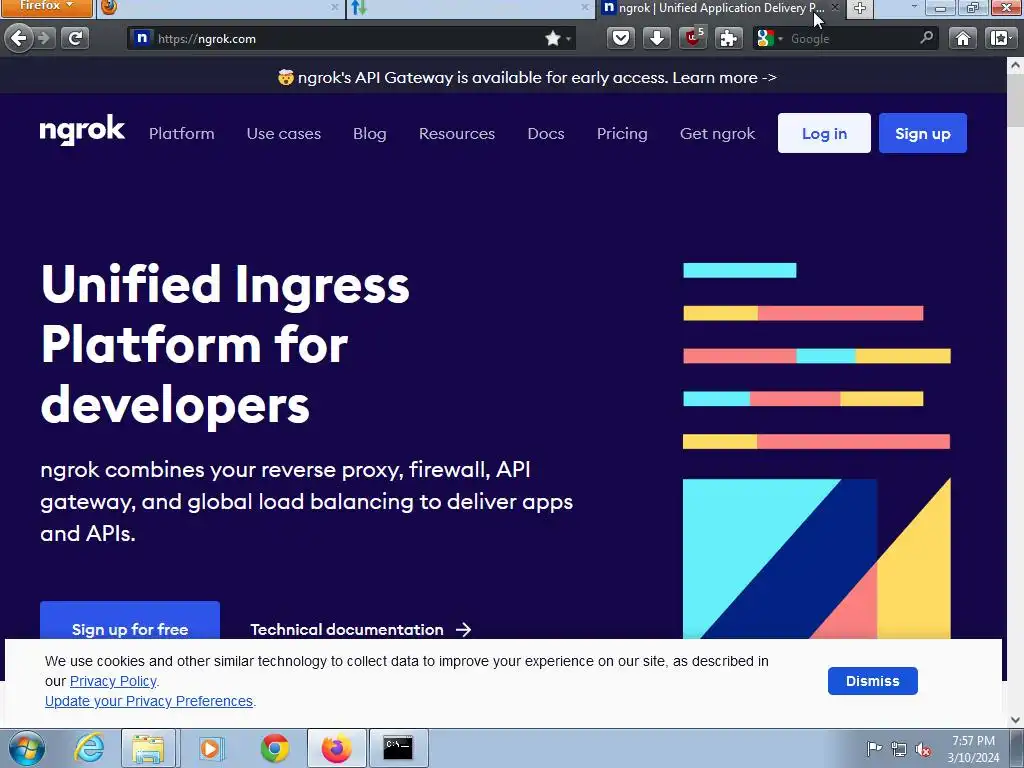1024x768 pixels.
Task: Close the tab with up-down arrows icon
Action: (584, 8)
